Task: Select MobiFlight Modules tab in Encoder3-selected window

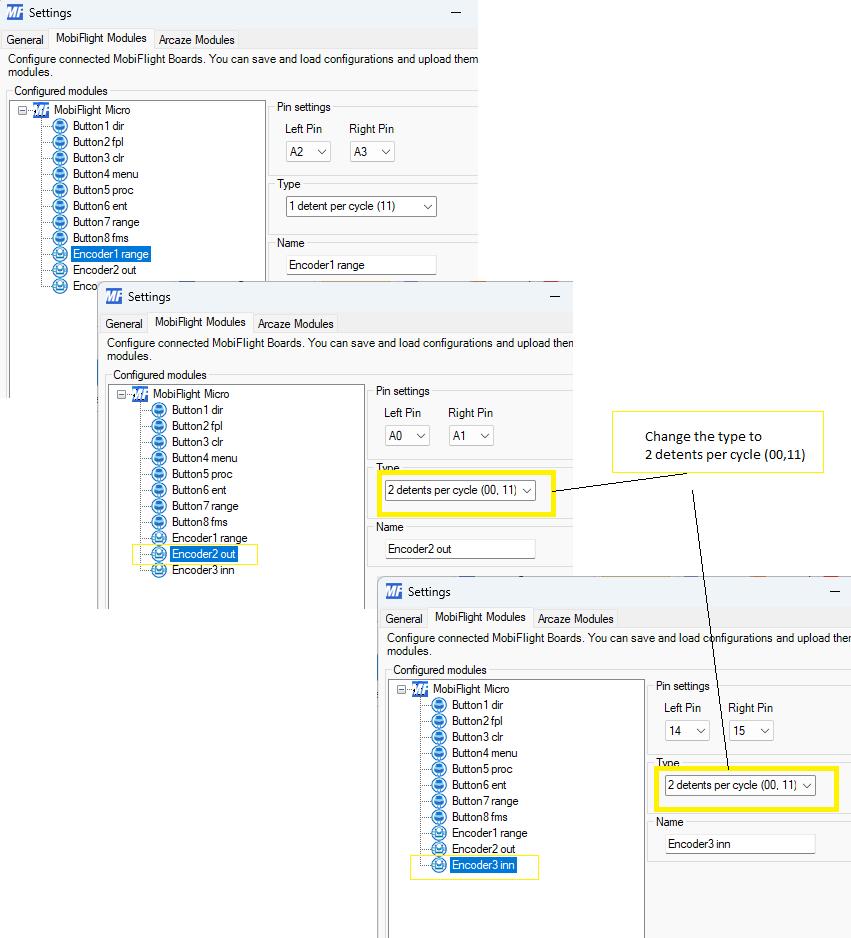Action: tap(480, 617)
